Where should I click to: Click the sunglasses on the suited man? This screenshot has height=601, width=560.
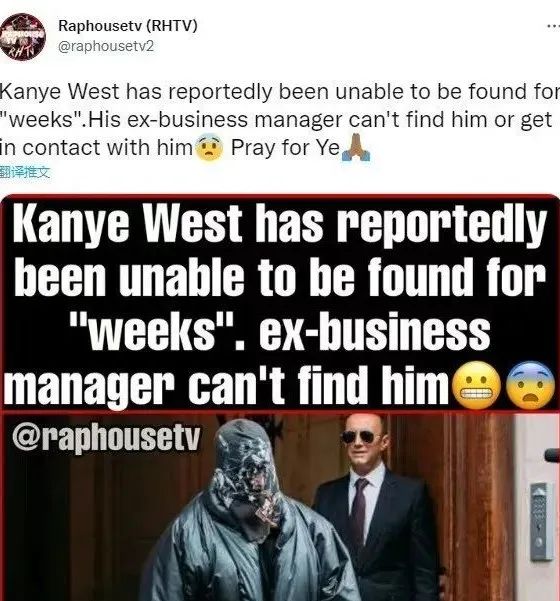pos(358,437)
